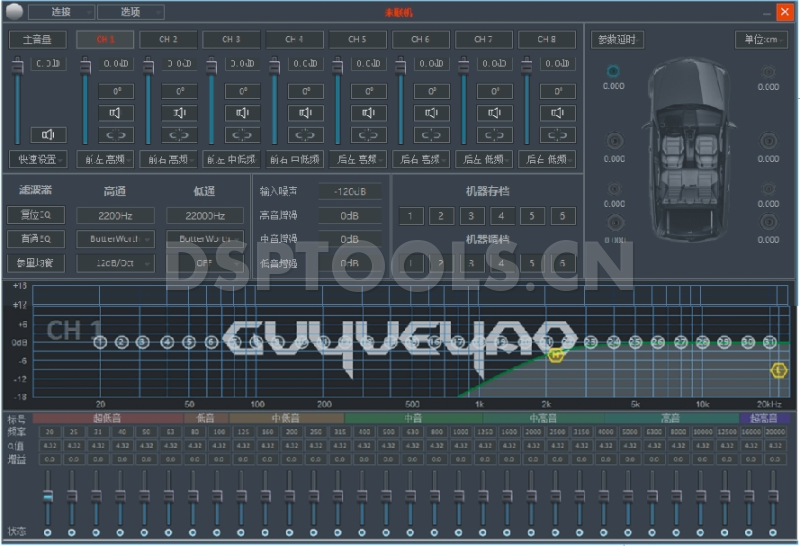Click the 输入噪声 -120dB field

click(350, 191)
